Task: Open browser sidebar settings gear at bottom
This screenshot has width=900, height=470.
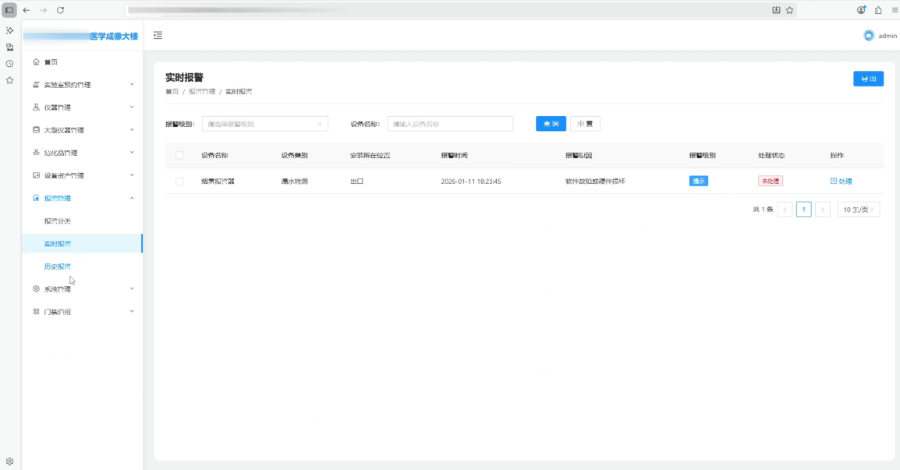Action: tap(9, 461)
